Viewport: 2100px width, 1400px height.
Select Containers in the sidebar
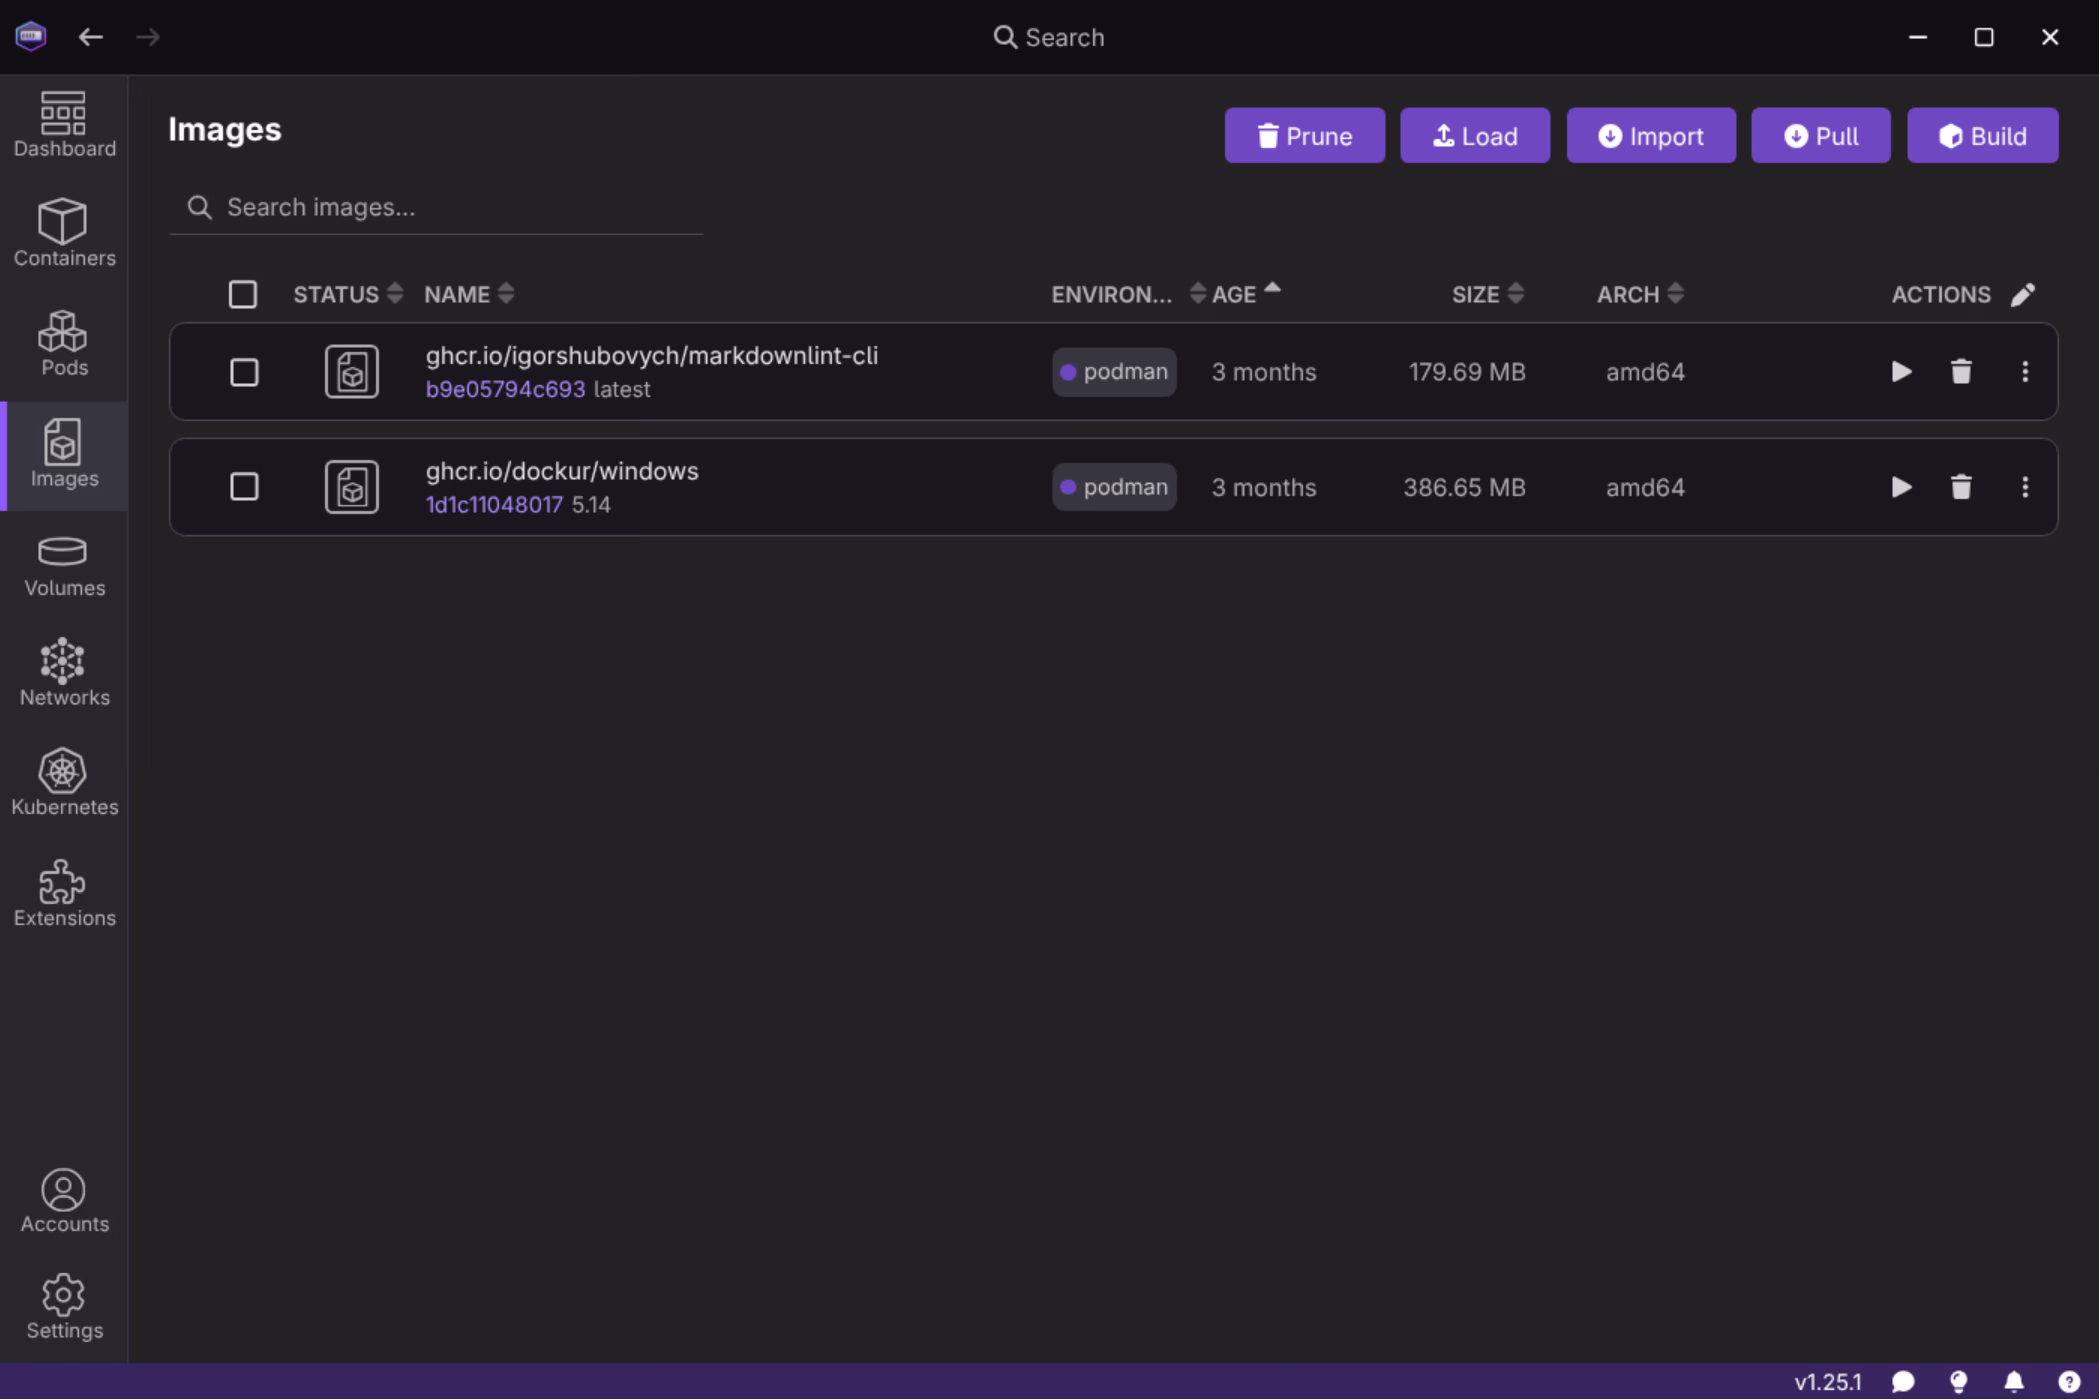click(x=63, y=234)
